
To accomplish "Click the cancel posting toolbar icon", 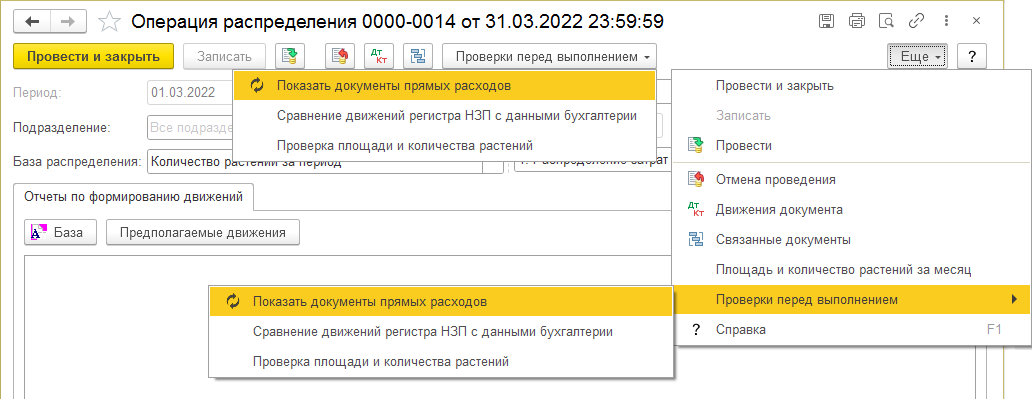I will [337, 57].
